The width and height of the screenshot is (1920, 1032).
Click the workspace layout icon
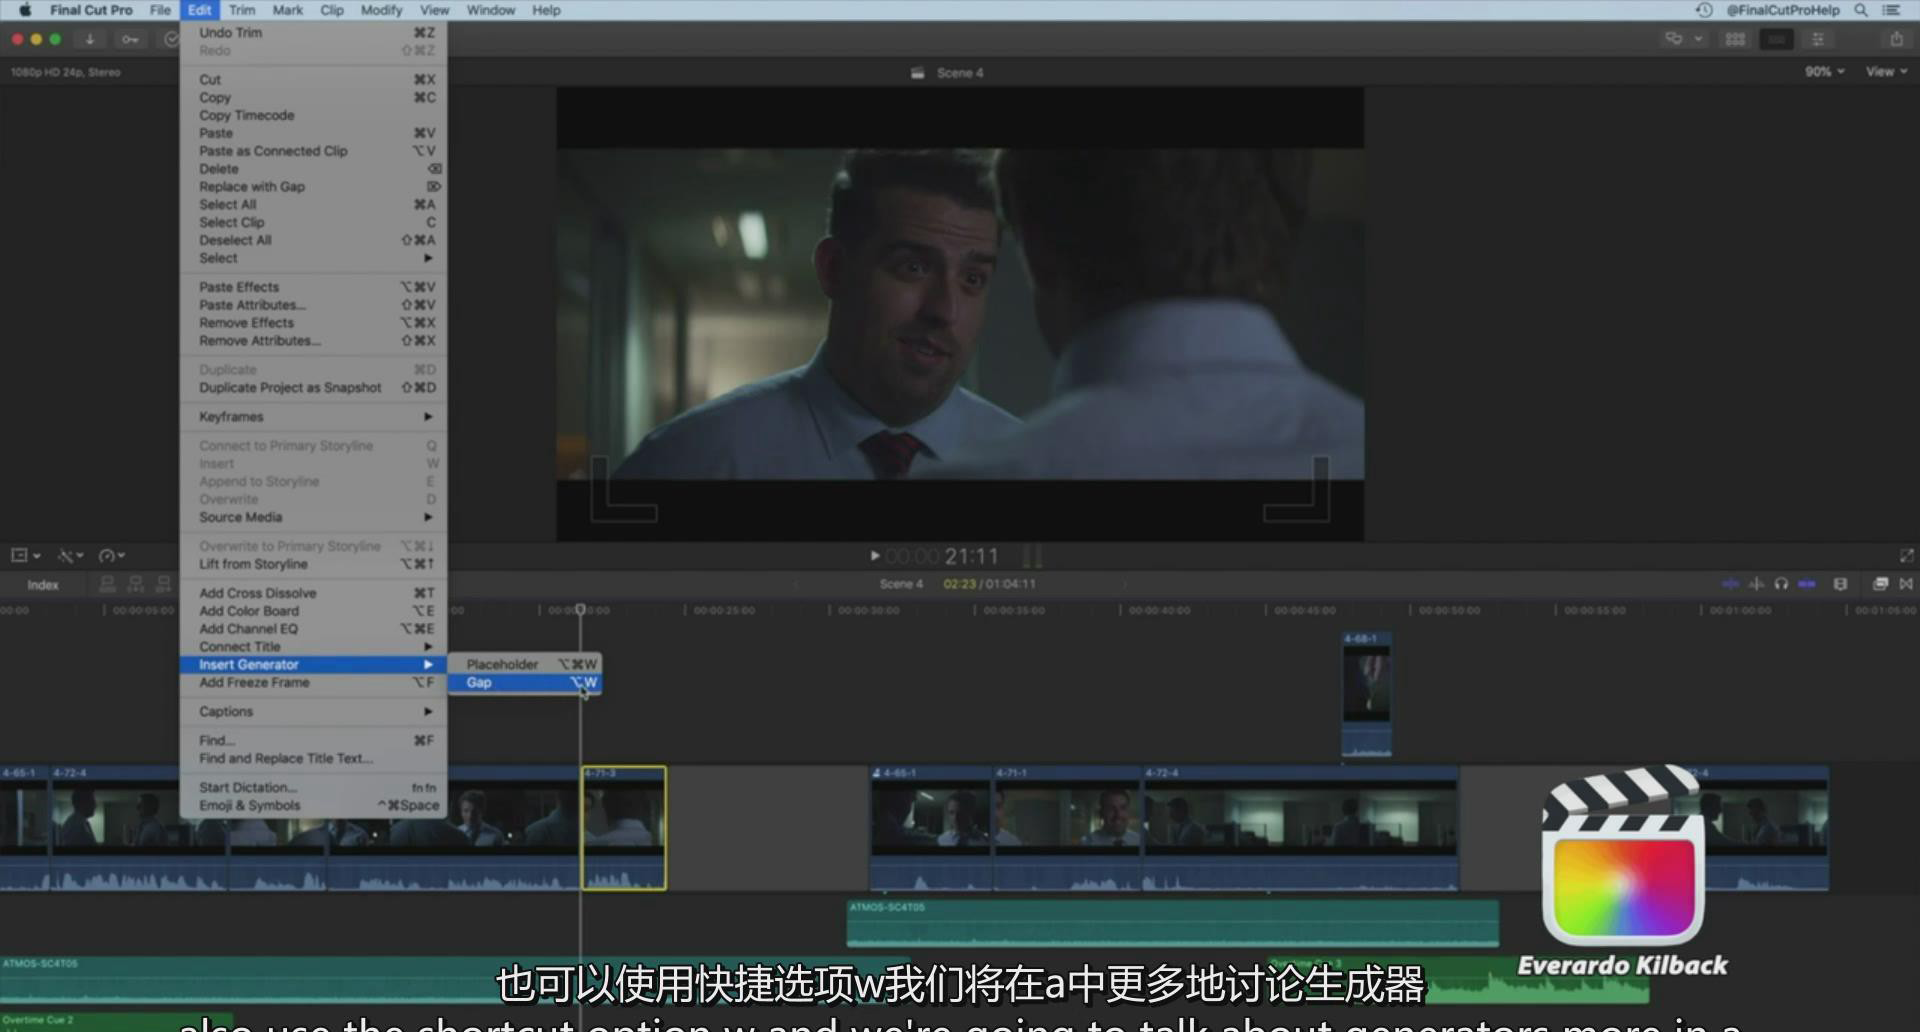point(1673,39)
